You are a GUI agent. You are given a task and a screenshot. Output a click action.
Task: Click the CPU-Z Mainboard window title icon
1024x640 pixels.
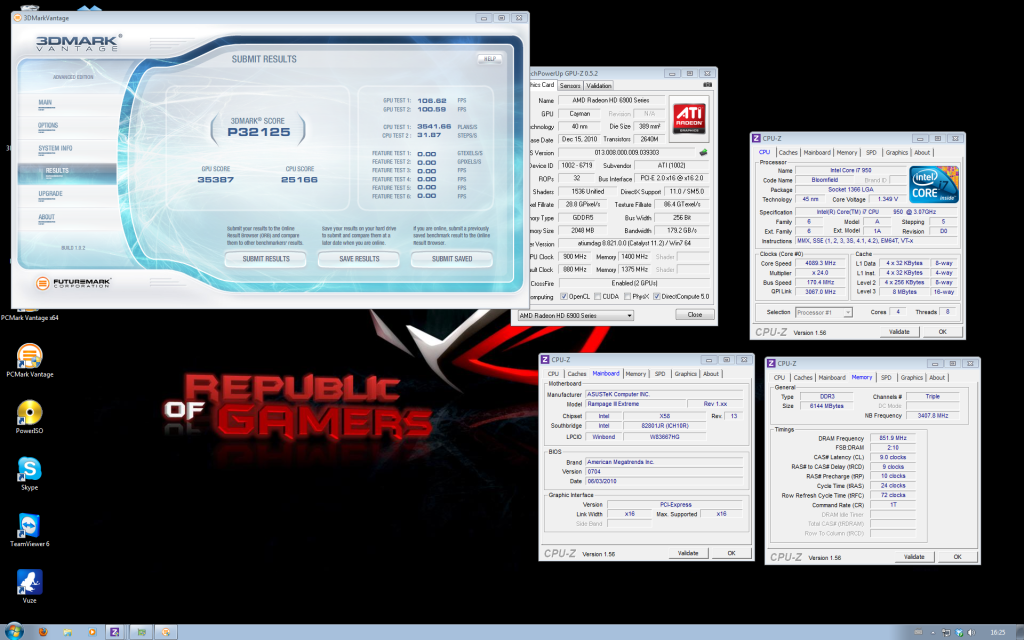coord(545,359)
